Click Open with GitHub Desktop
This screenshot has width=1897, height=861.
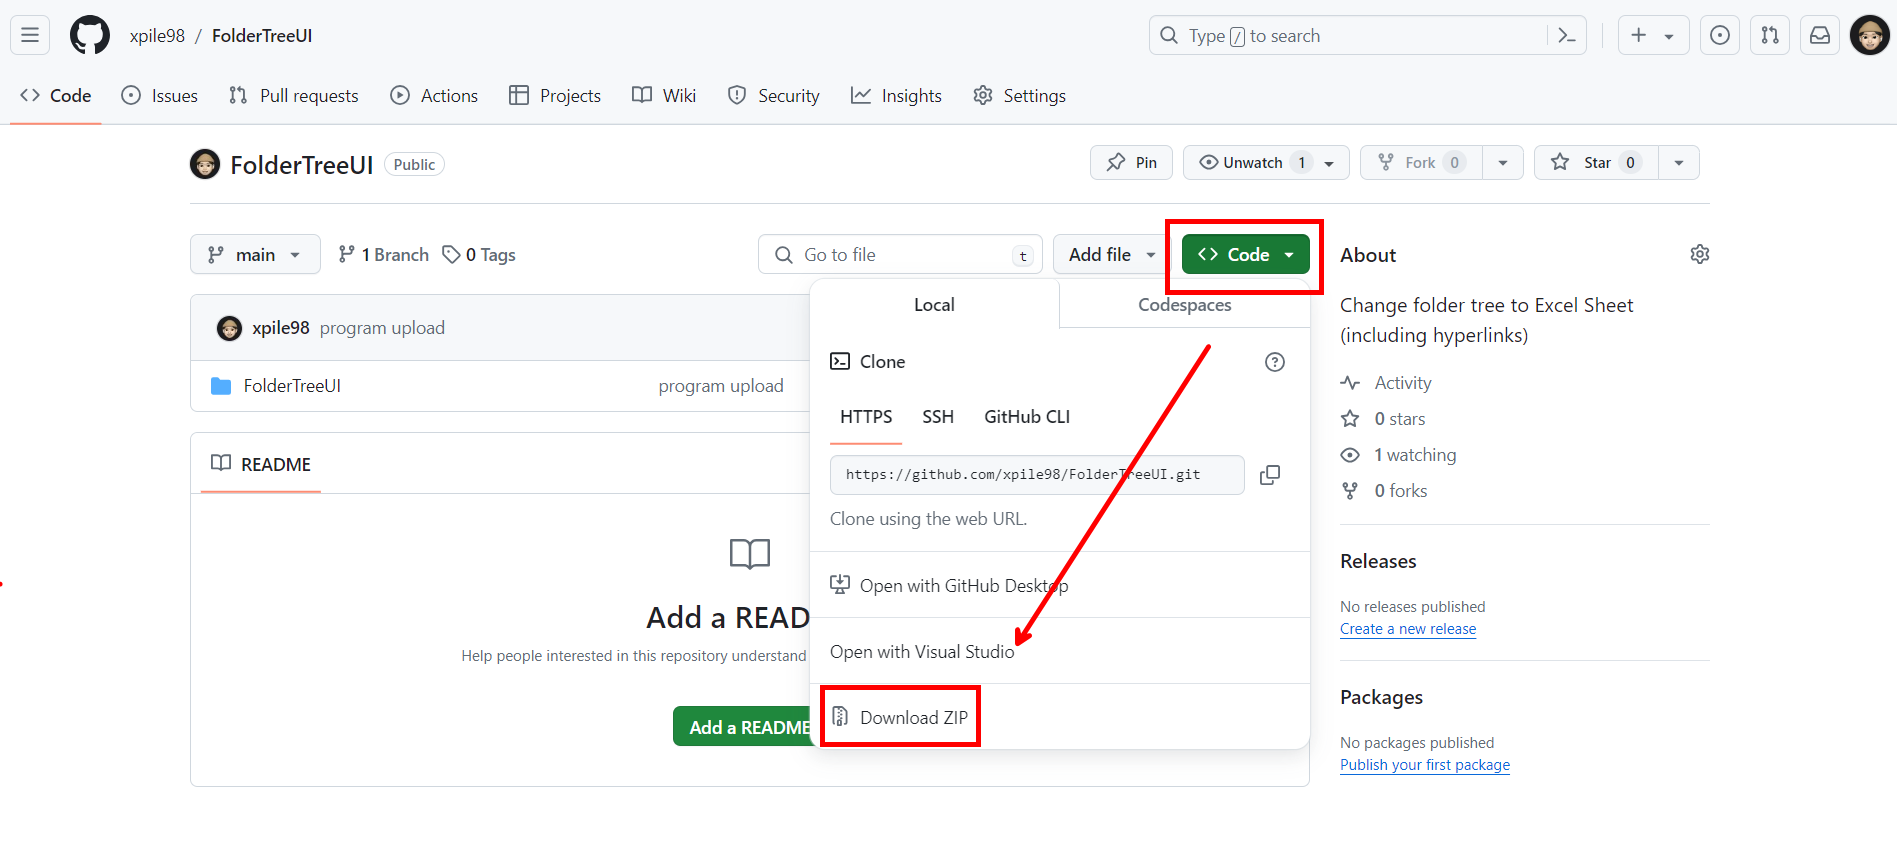[1060, 586]
